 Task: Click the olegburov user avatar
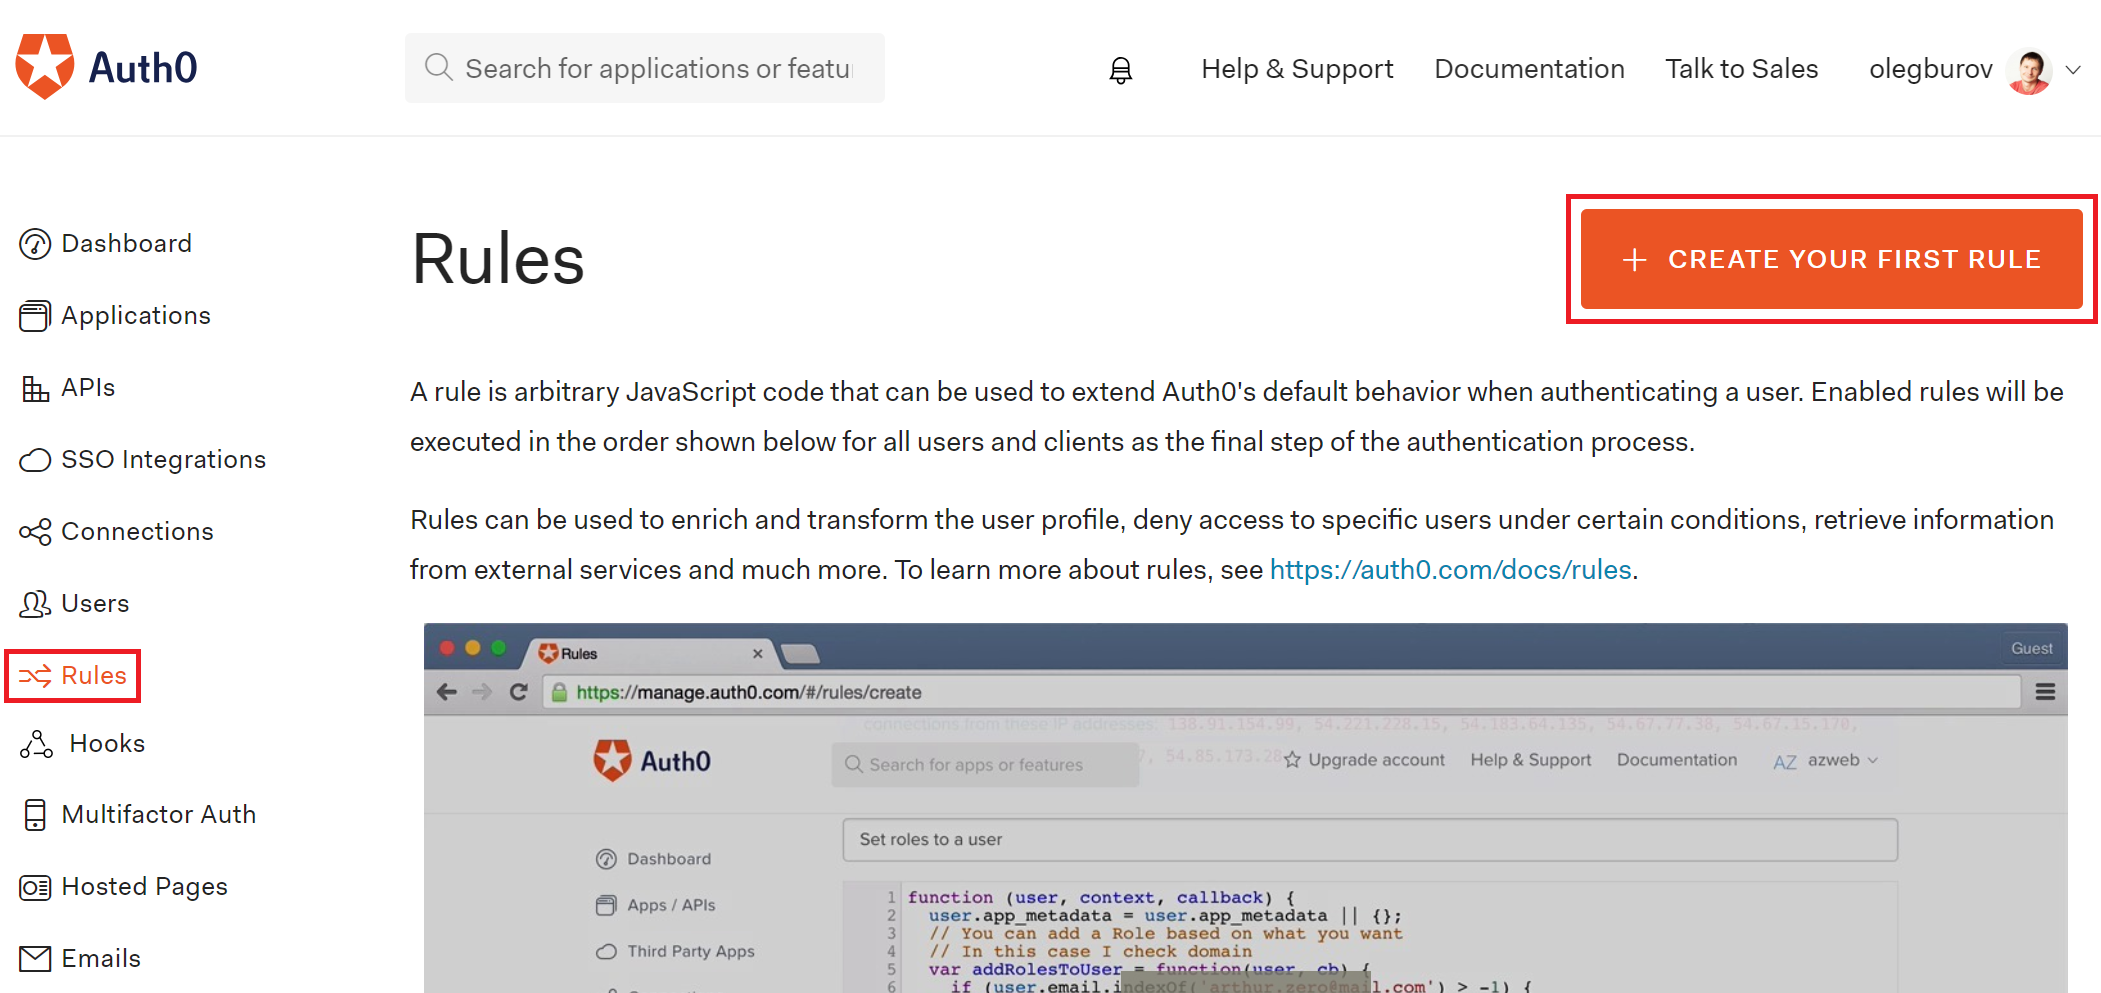[2028, 70]
